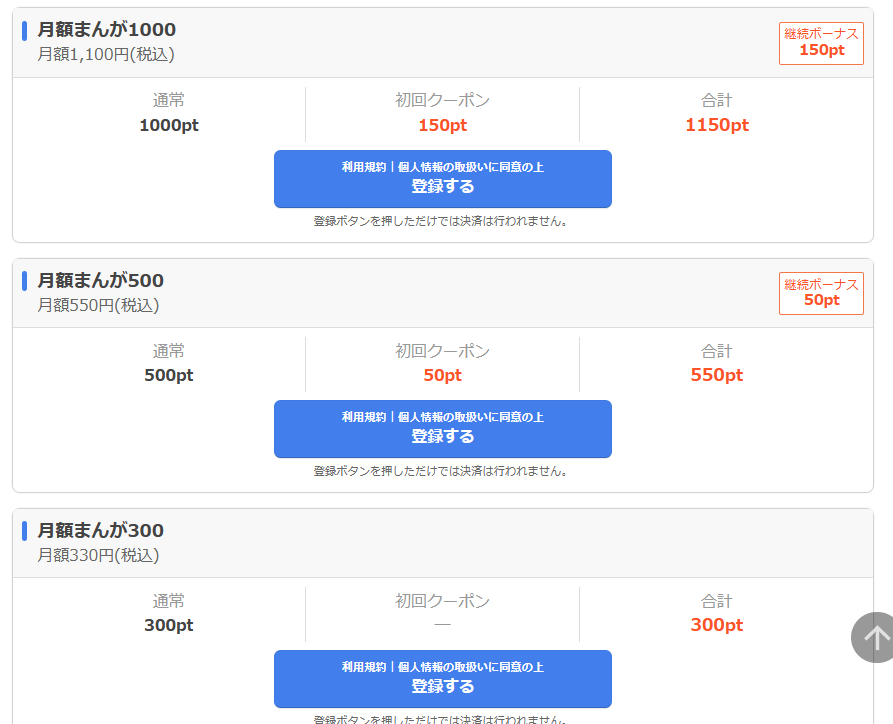
Task: Click the 継続ボーナス 50pt badge
Action: pyautogui.click(x=821, y=293)
